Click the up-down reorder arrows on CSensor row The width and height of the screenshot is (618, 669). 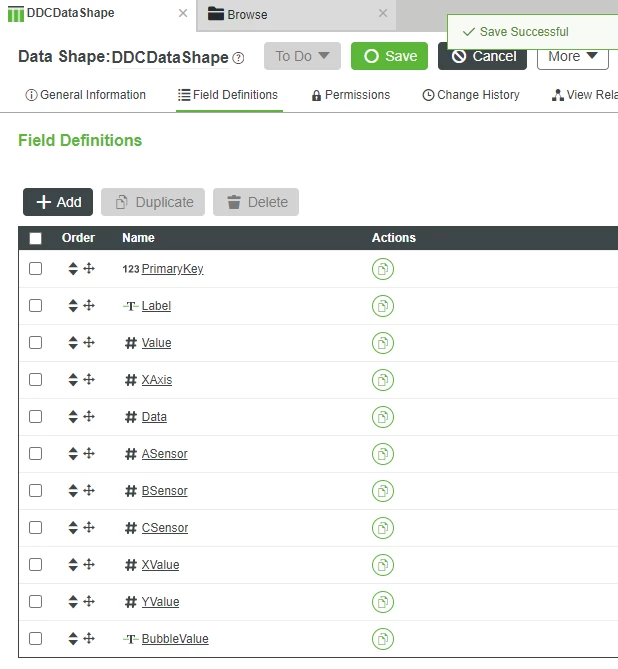[x=73, y=528]
